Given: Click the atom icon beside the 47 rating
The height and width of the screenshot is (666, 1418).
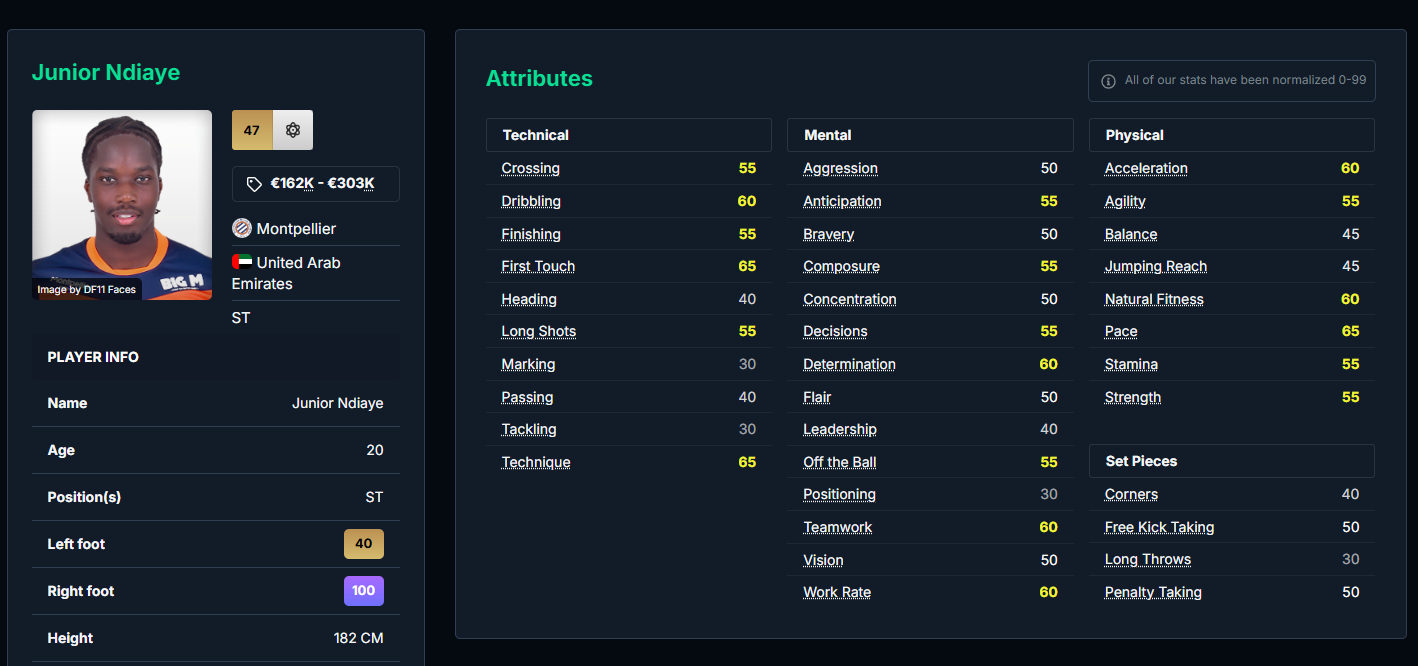Looking at the screenshot, I should point(293,130).
